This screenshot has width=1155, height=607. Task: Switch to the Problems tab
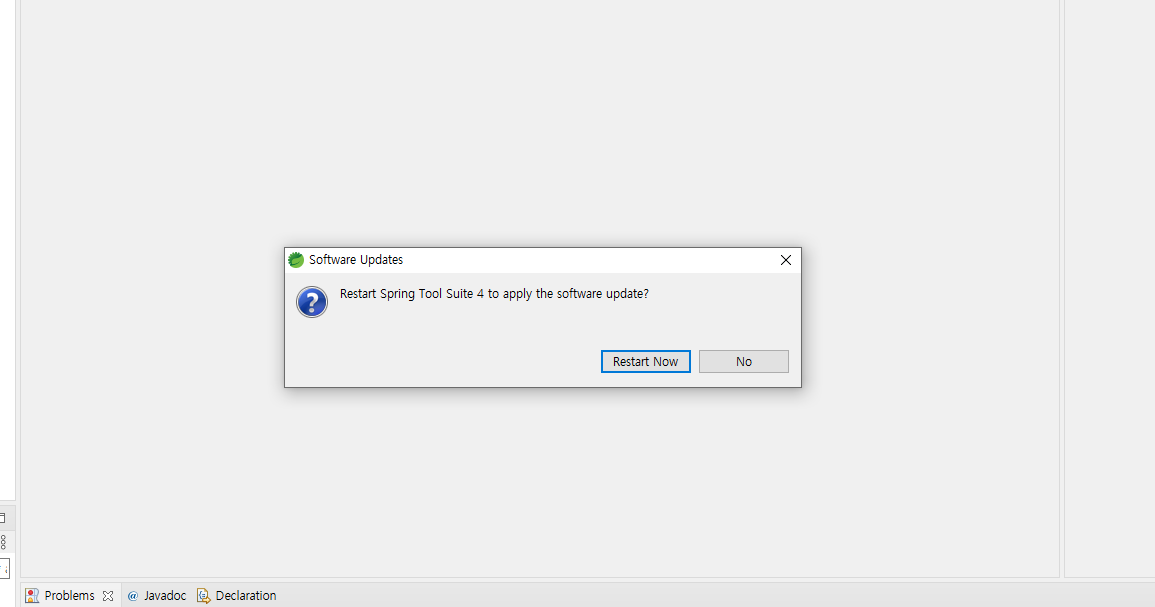pos(69,595)
